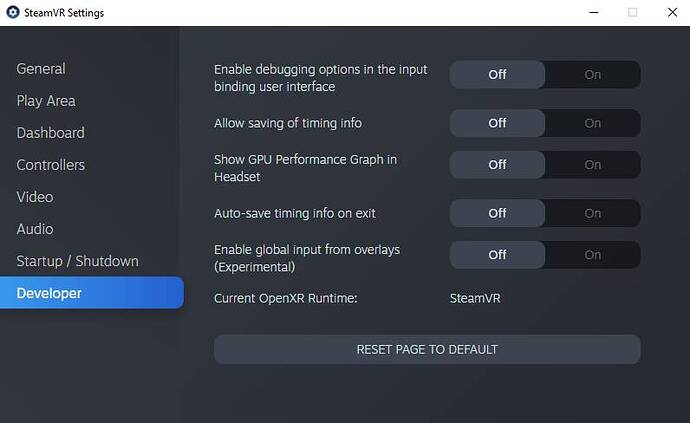
Task: Open the General settings tab
Action: [41, 69]
